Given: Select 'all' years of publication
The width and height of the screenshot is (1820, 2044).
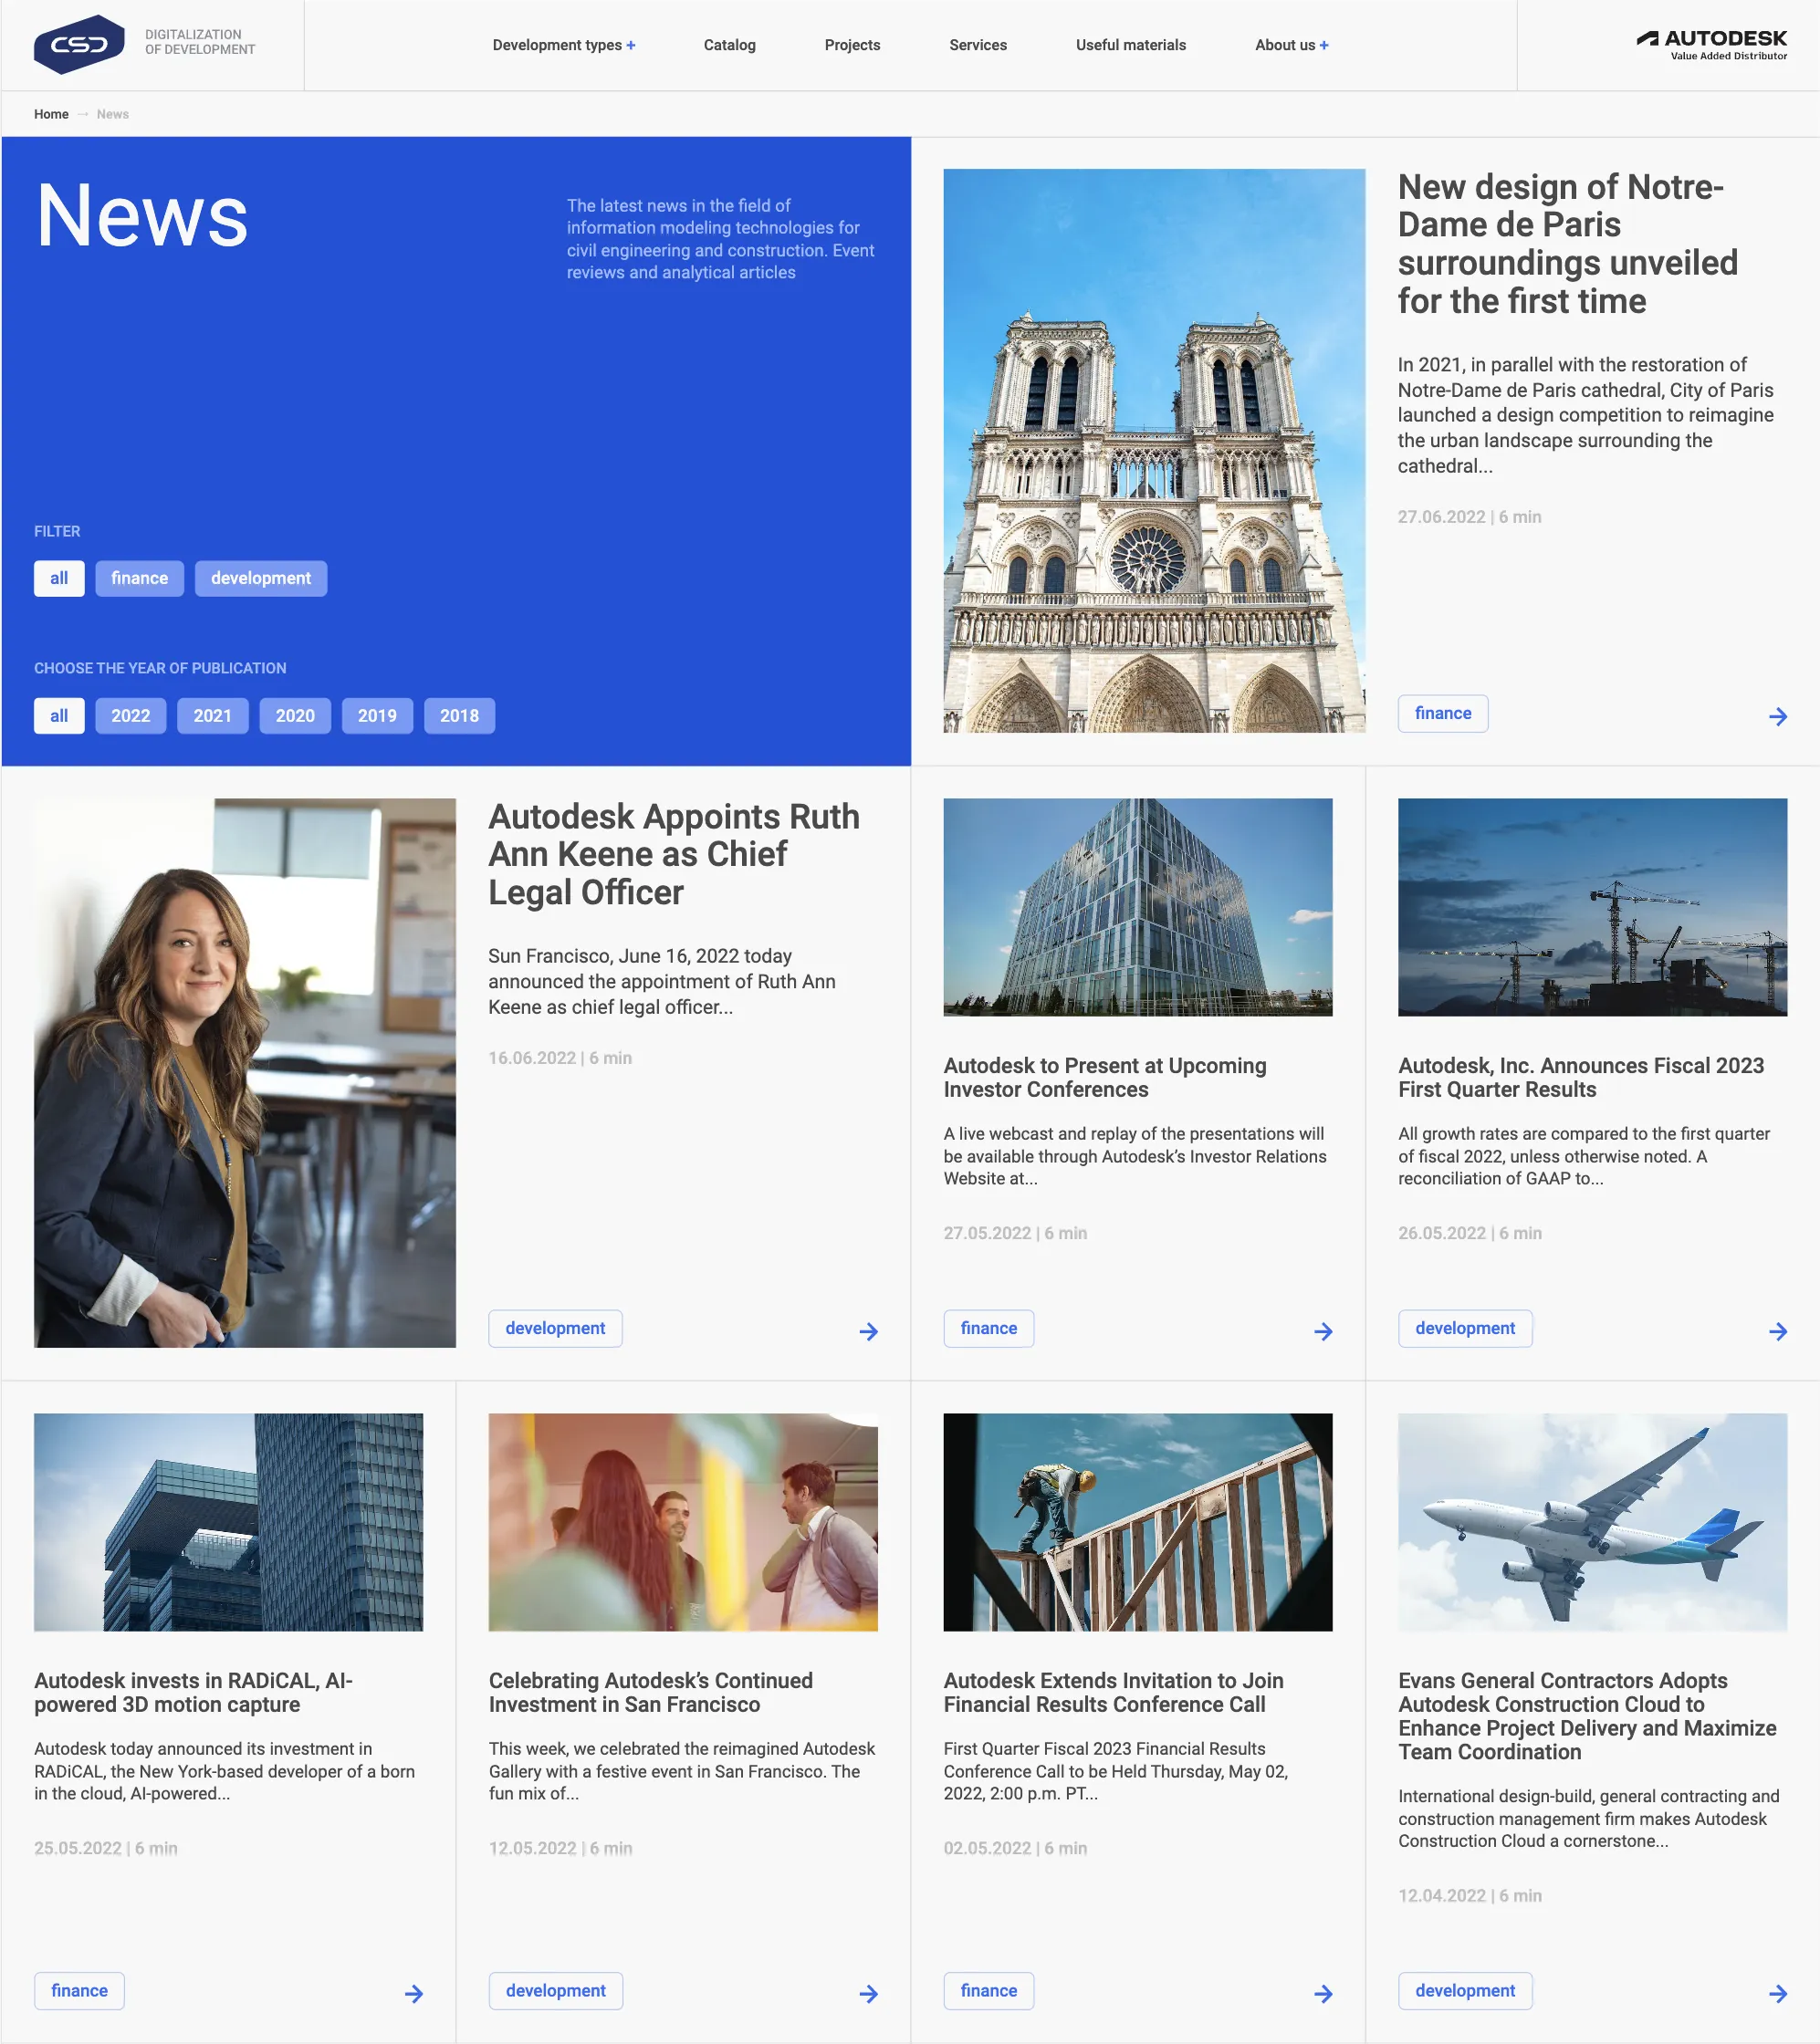Looking at the screenshot, I should point(59,716).
